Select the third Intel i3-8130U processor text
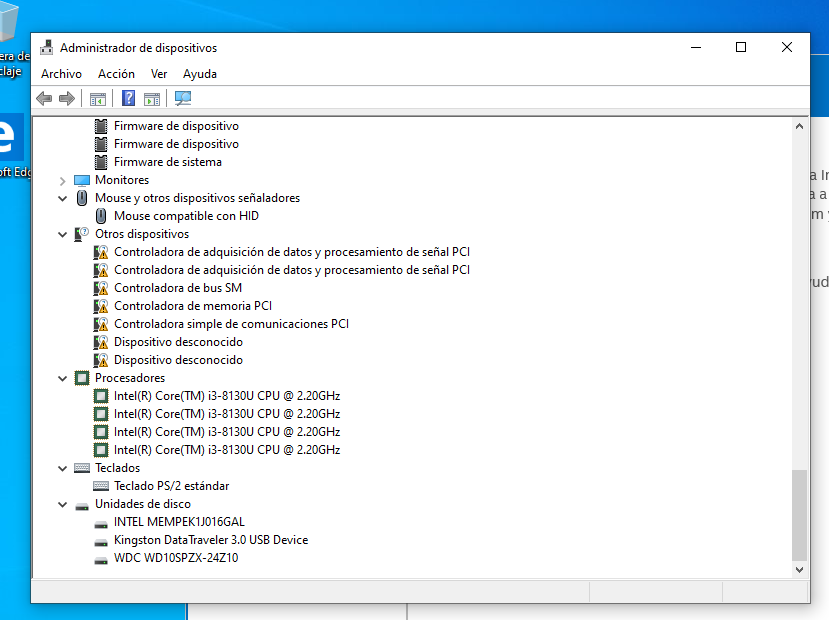The height and width of the screenshot is (620, 829). point(227,432)
